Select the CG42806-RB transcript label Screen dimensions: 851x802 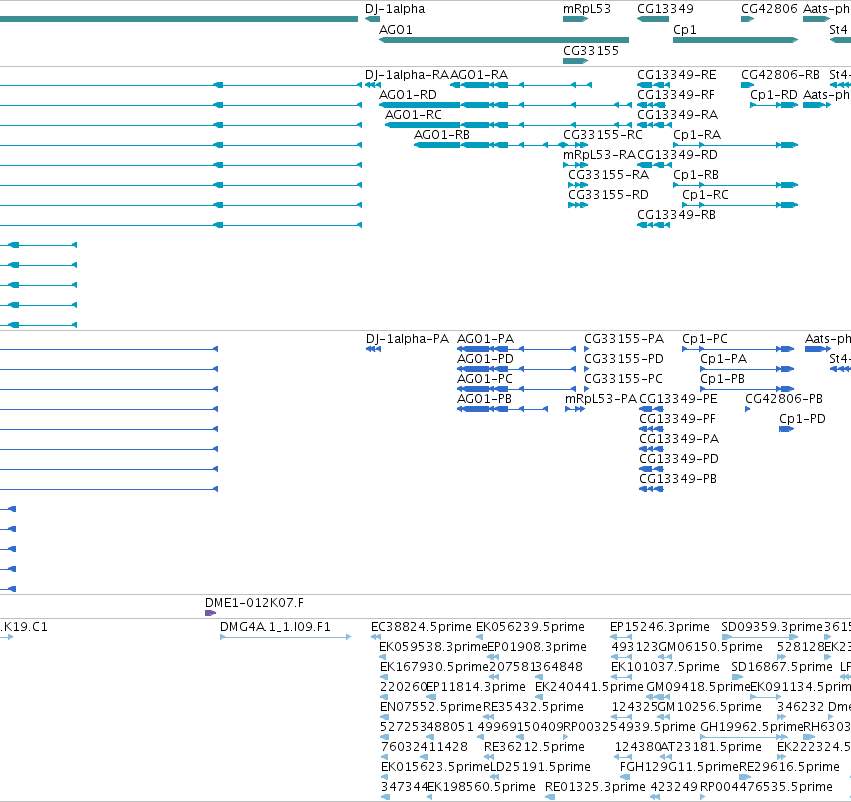[x=780, y=74]
